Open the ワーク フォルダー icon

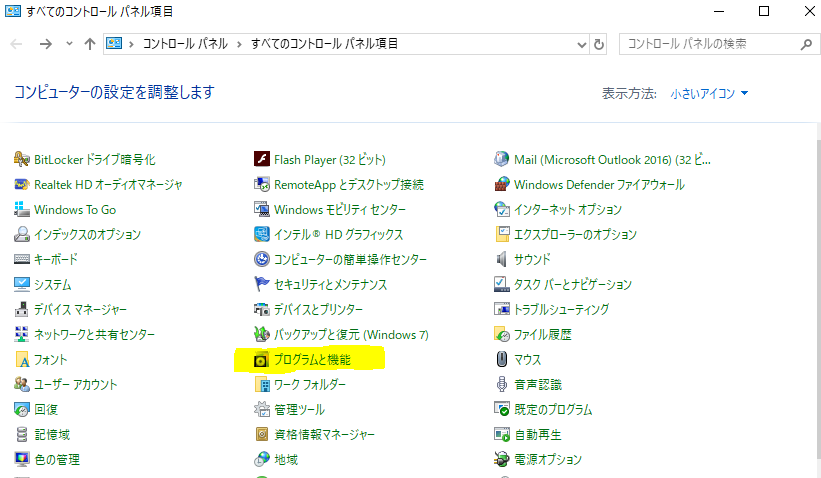(261, 384)
